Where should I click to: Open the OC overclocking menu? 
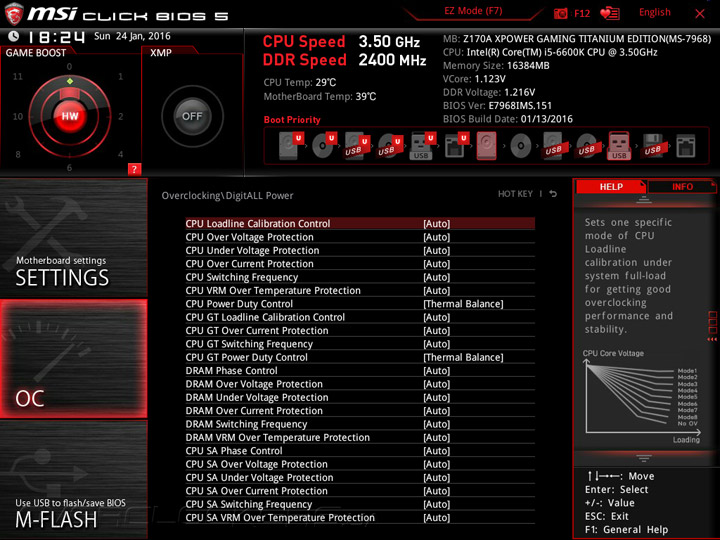pyautogui.click(x=73, y=359)
